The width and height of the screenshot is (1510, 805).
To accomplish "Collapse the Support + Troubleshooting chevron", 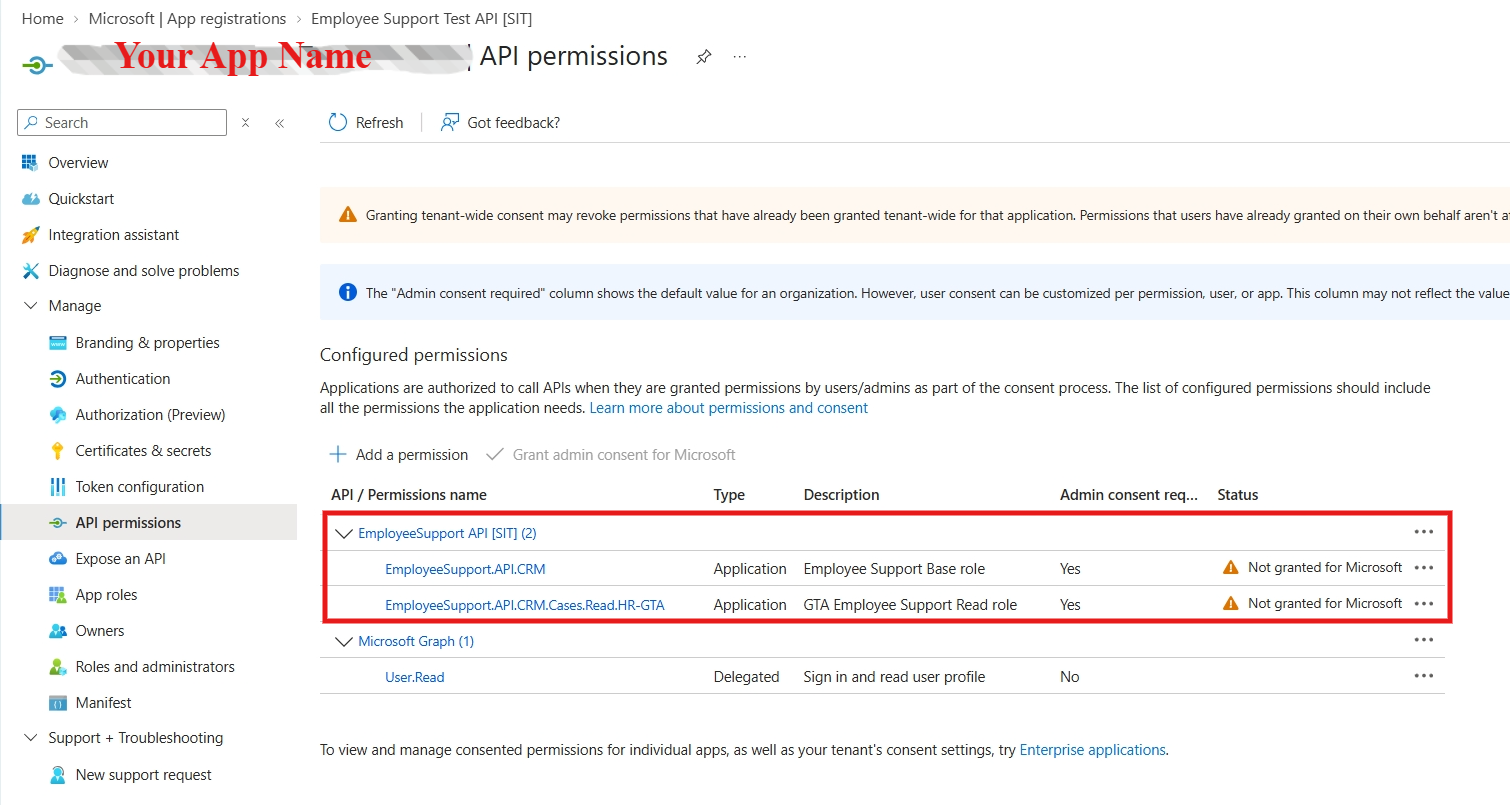I will point(30,738).
